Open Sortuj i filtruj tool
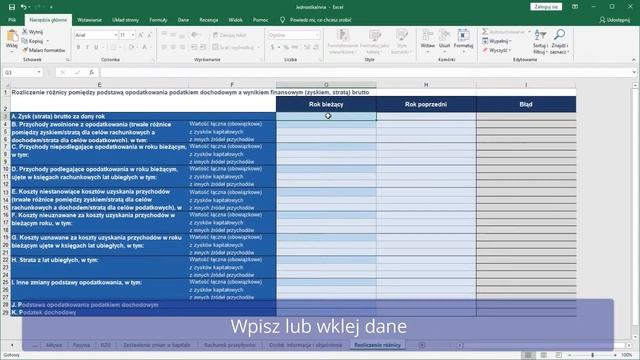Image resolution: width=640 pixels, height=360 pixels. [540, 42]
